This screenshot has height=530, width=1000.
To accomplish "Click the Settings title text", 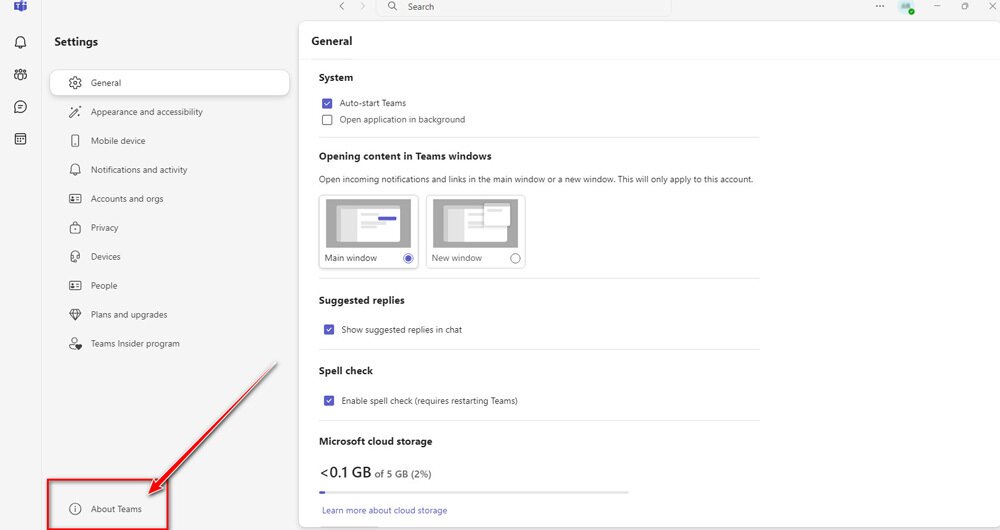I will (76, 42).
